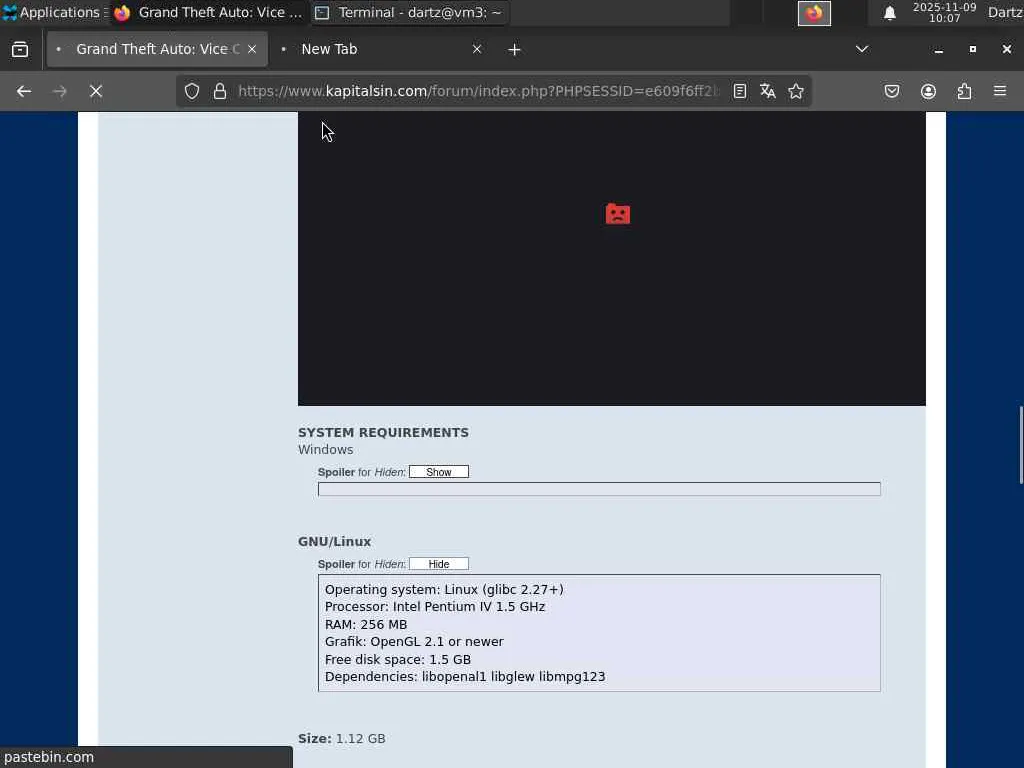Screen dimensions: 1024x768
Task: Click the page vertical scrollbar thumb
Action: click(1021, 445)
